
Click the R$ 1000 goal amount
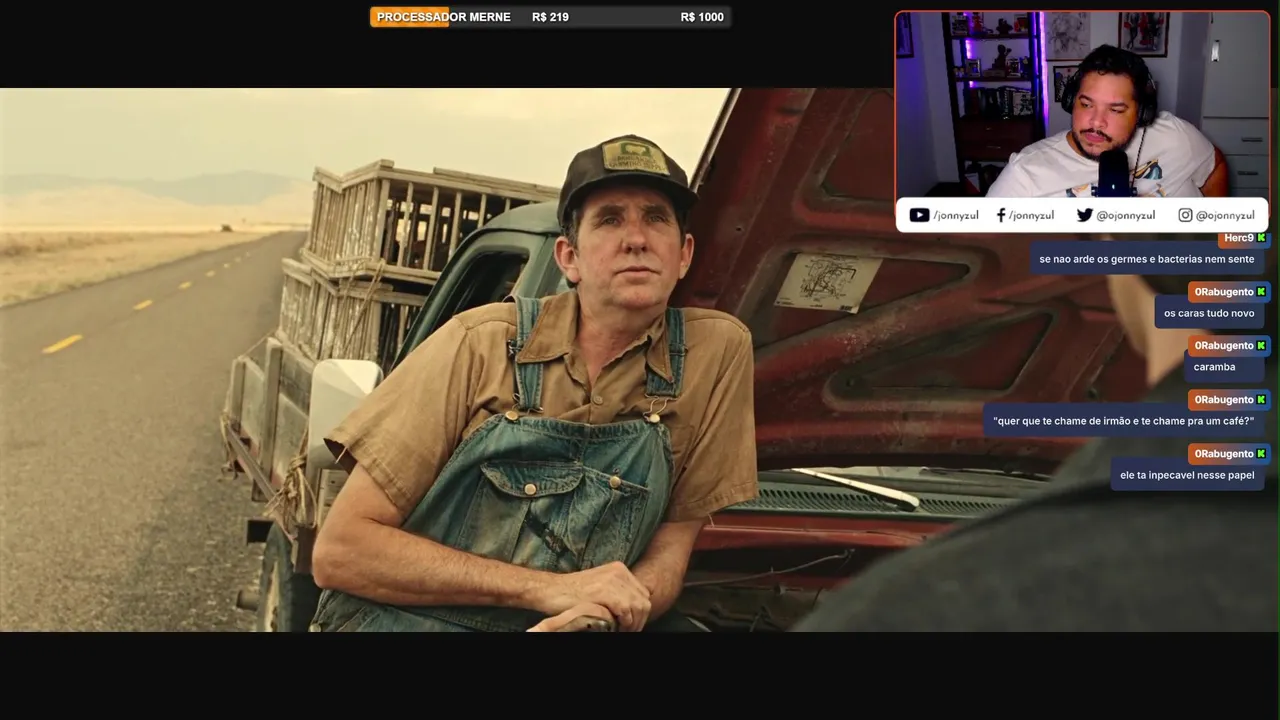click(702, 17)
